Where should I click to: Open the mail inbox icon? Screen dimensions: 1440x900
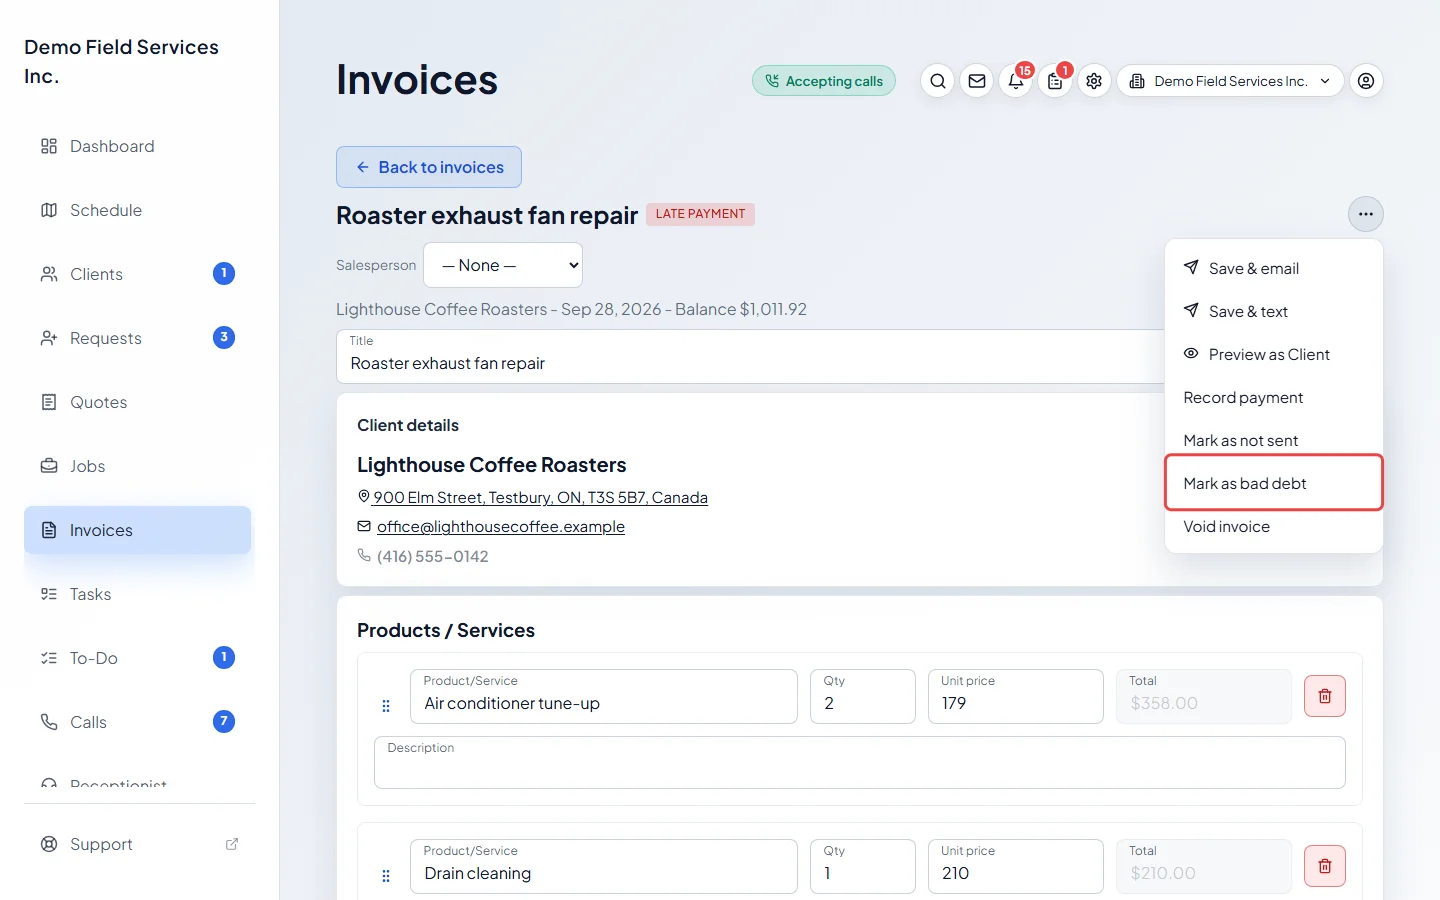[977, 81]
